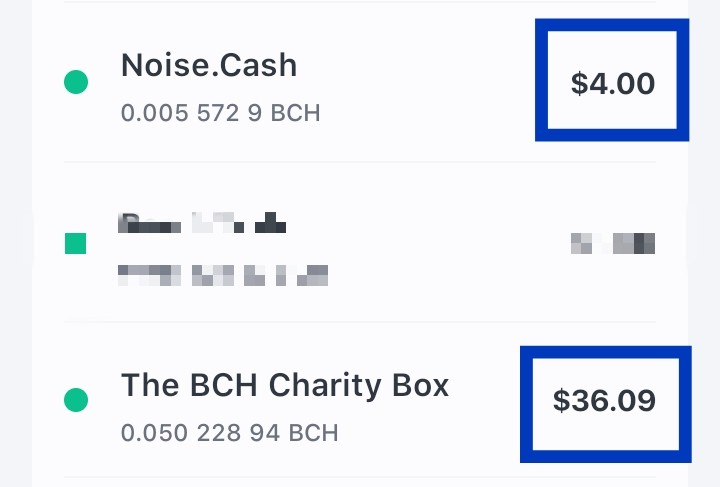Click the pixelated BCH balance under blurred name

(223, 275)
